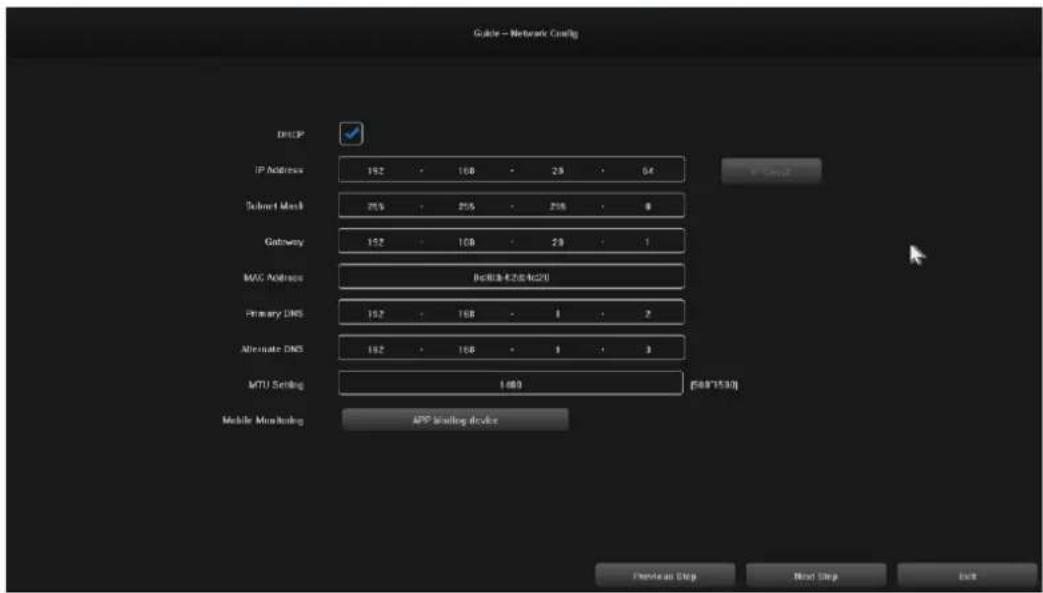
Task: Click the Guide – Network Config title
Action: (x=525, y=33)
